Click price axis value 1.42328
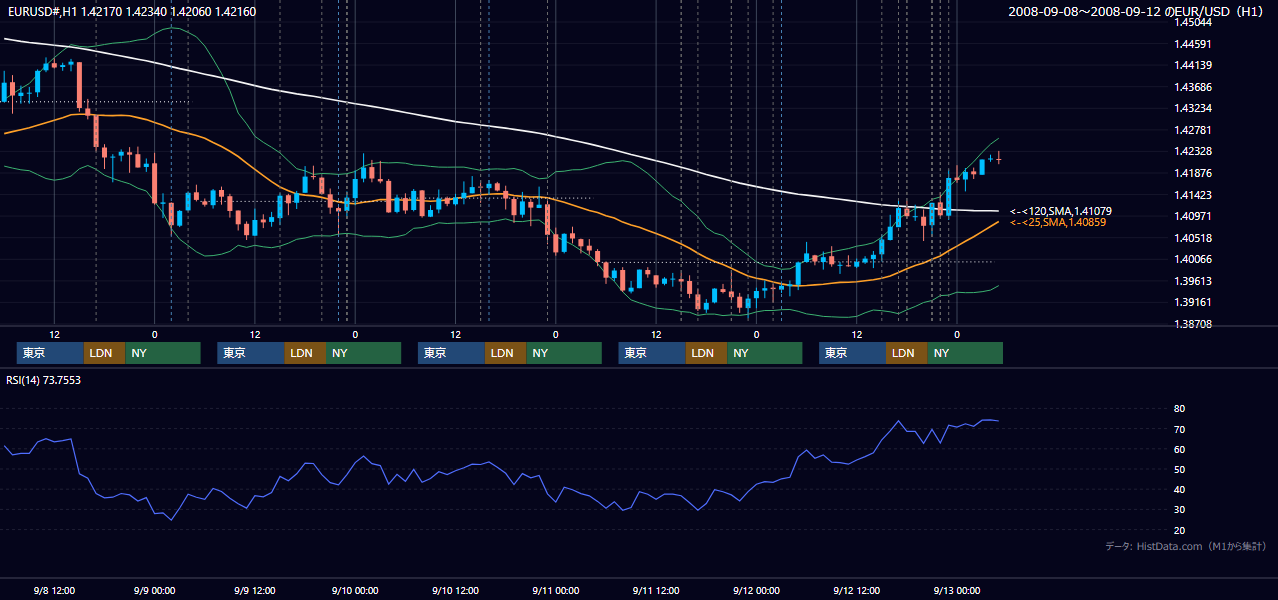 point(1193,151)
